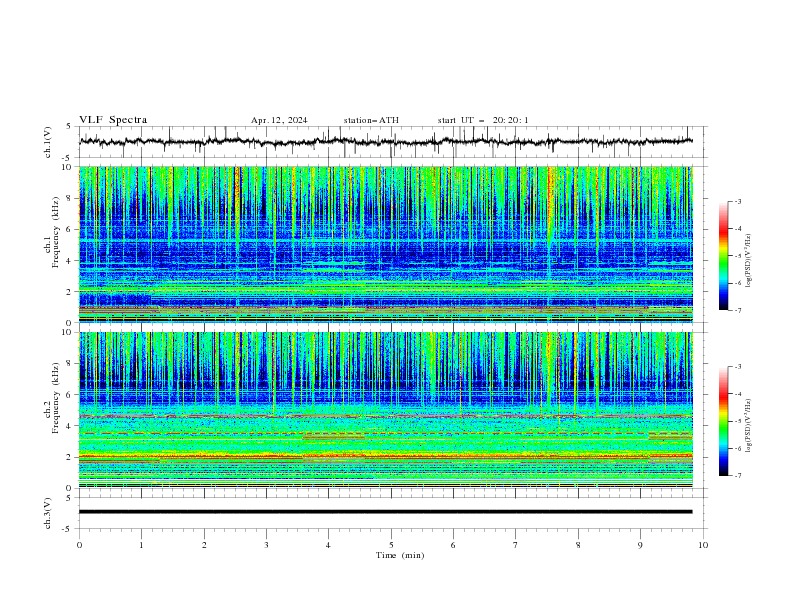Click time axis tick label '0'
Image resolution: width=792 pixels, height=612 pixels.
tap(79, 545)
